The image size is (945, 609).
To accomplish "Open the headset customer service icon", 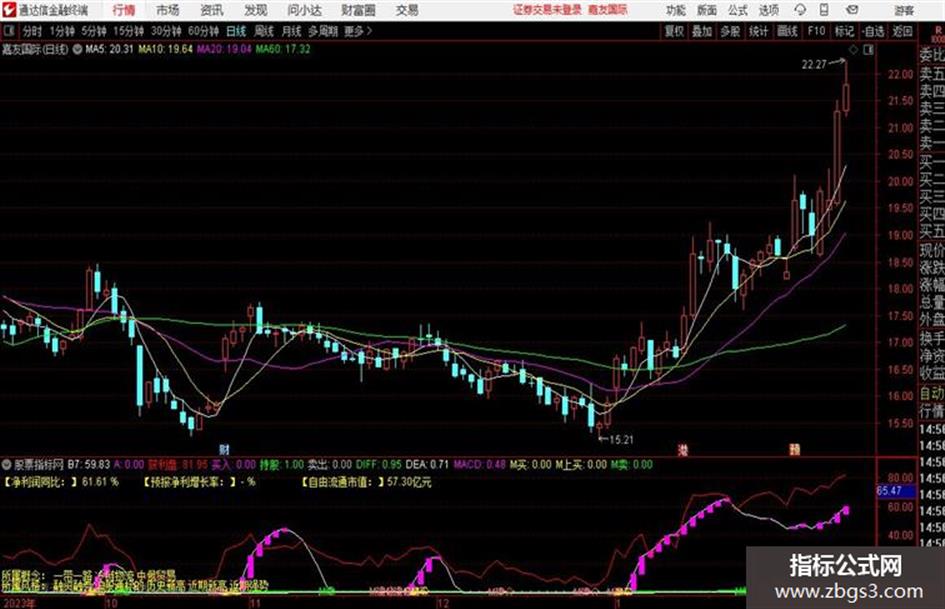I will [800, 10].
